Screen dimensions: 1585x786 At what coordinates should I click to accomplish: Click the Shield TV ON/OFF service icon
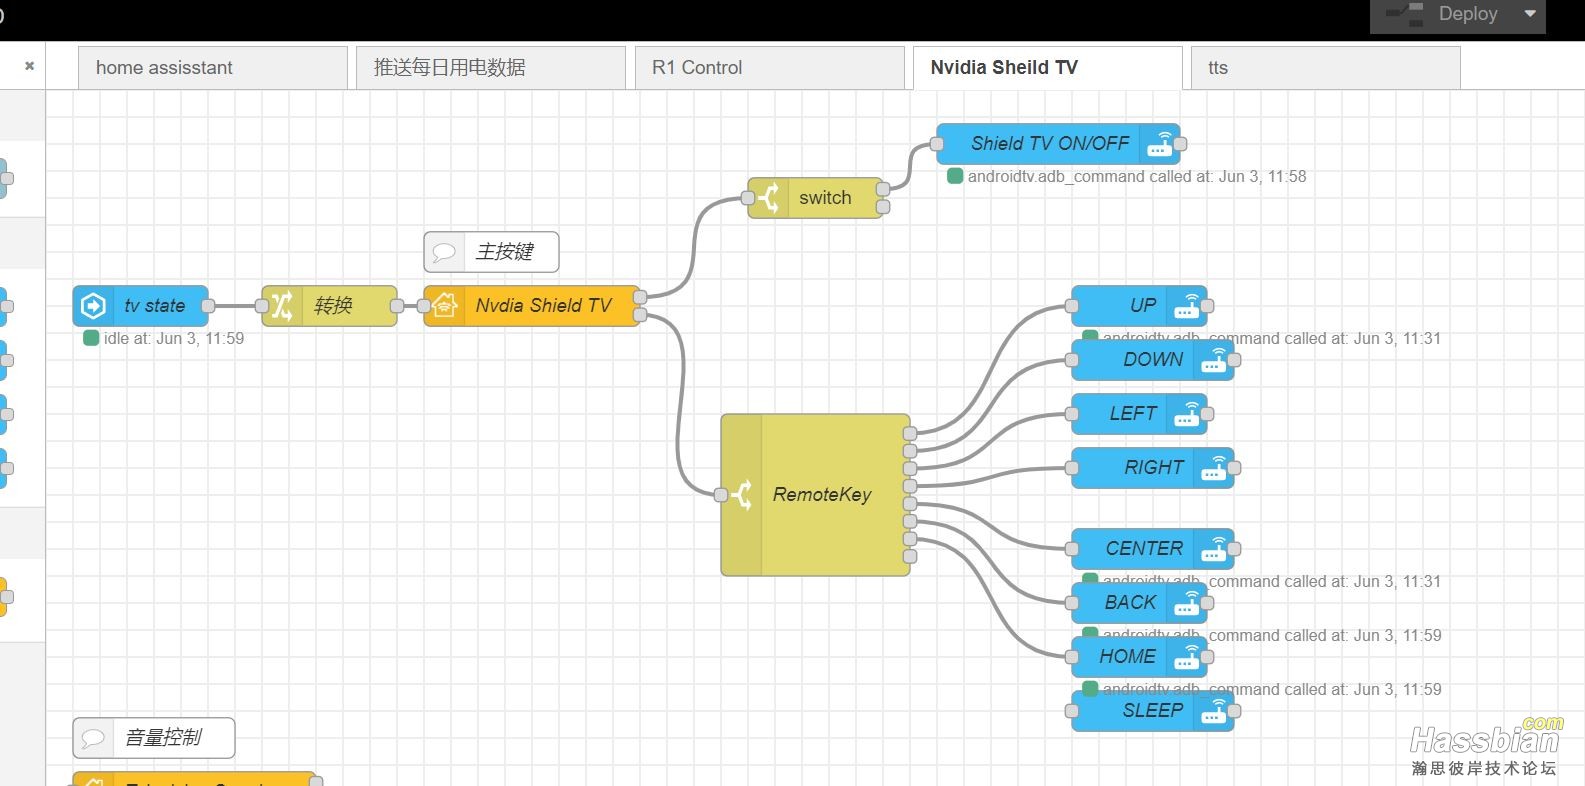pyautogui.click(x=1160, y=144)
